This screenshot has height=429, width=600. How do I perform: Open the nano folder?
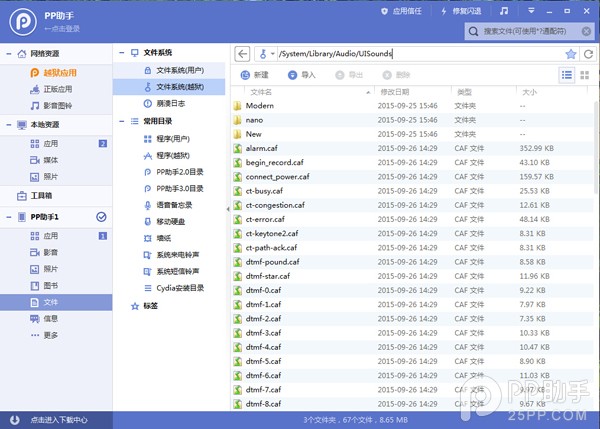click(x=412, y=120)
